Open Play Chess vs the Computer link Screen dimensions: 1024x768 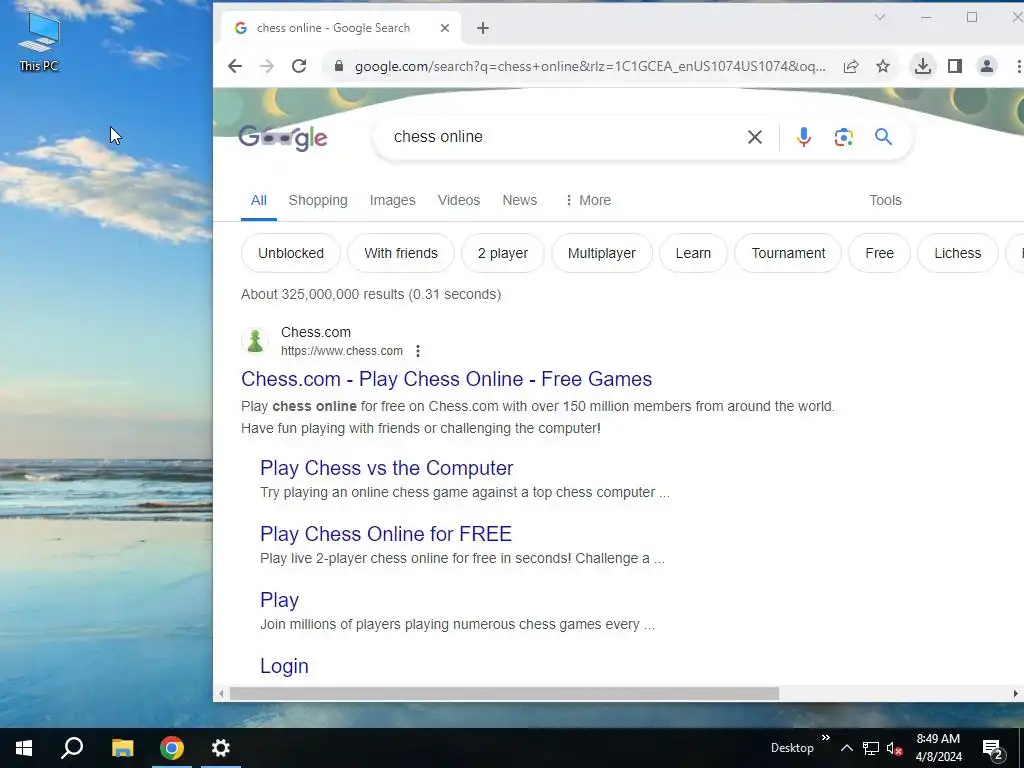[387, 468]
